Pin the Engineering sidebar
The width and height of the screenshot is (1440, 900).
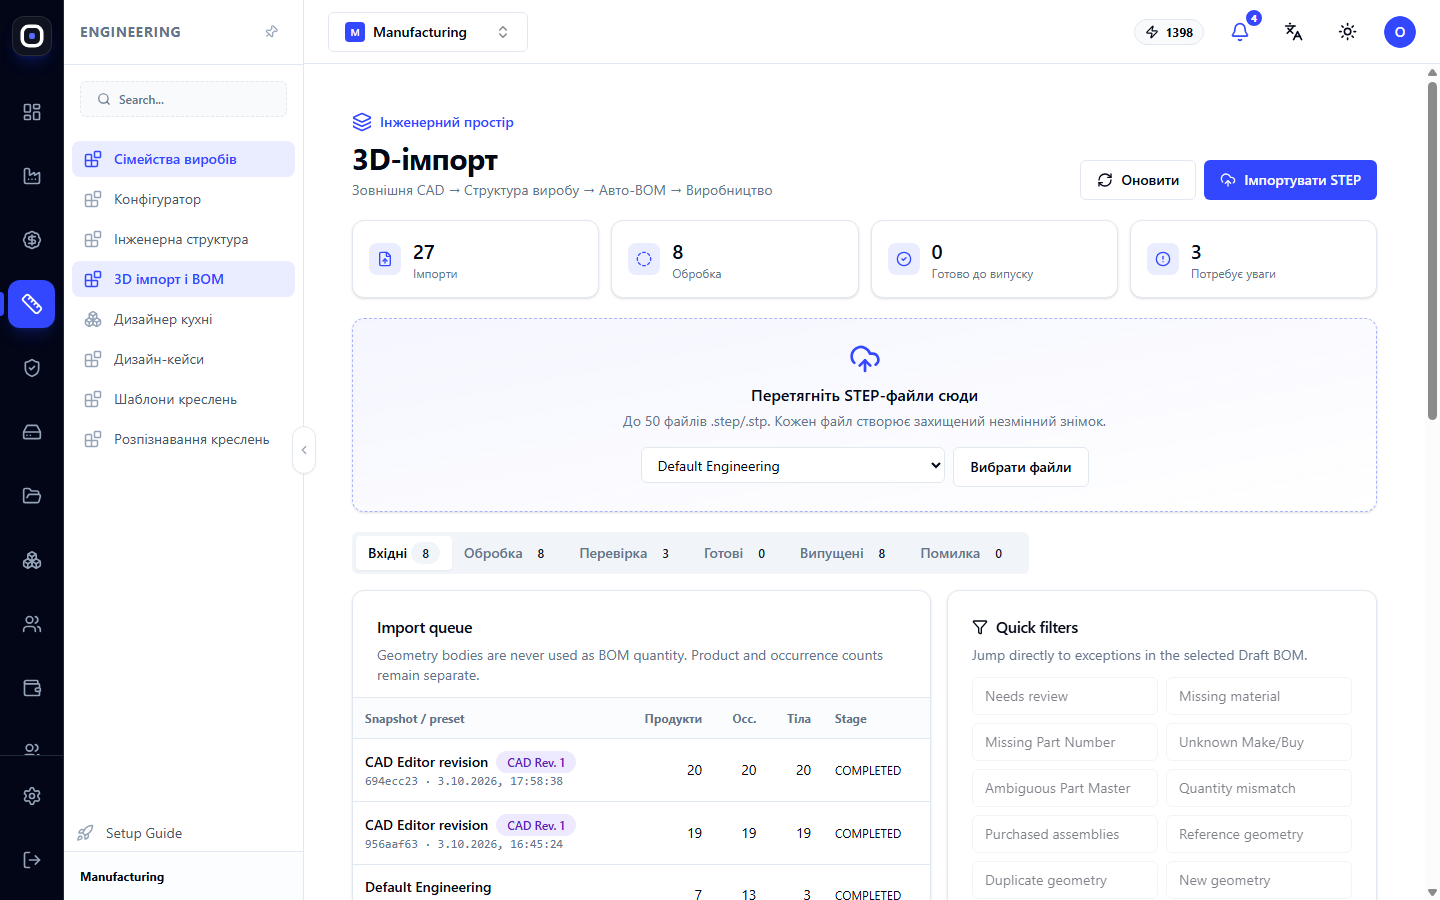[271, 32]
